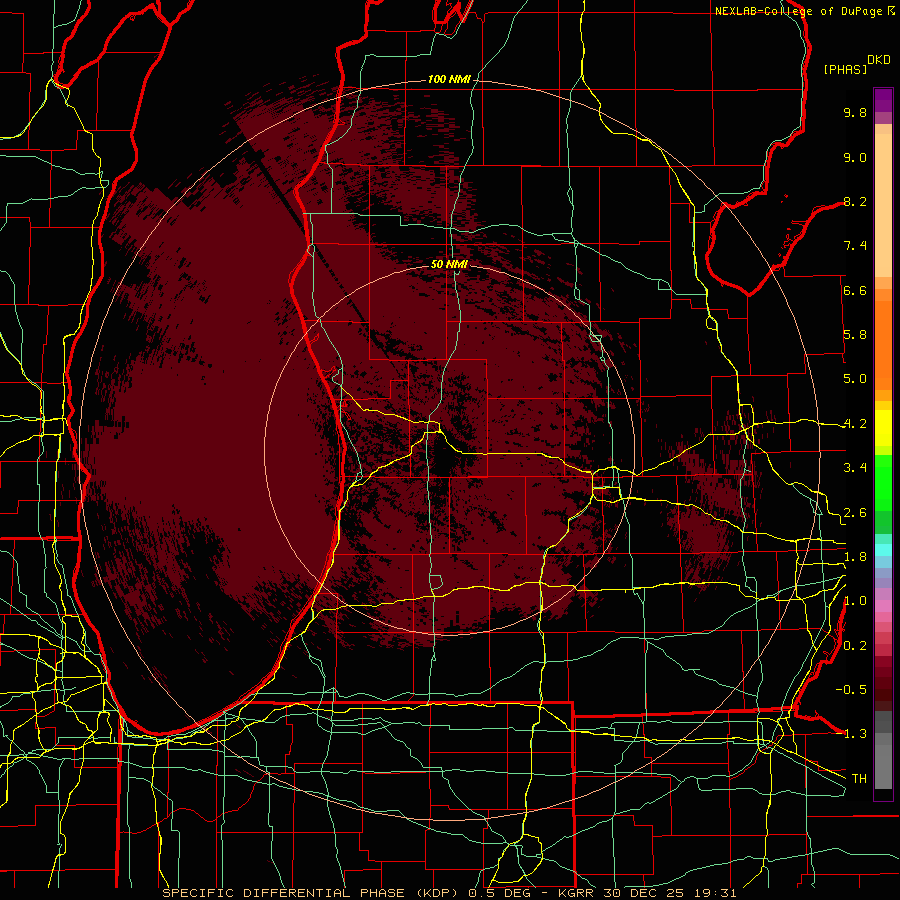
Task: Select the 100 NMI range ring label
Action: point(449,79)
